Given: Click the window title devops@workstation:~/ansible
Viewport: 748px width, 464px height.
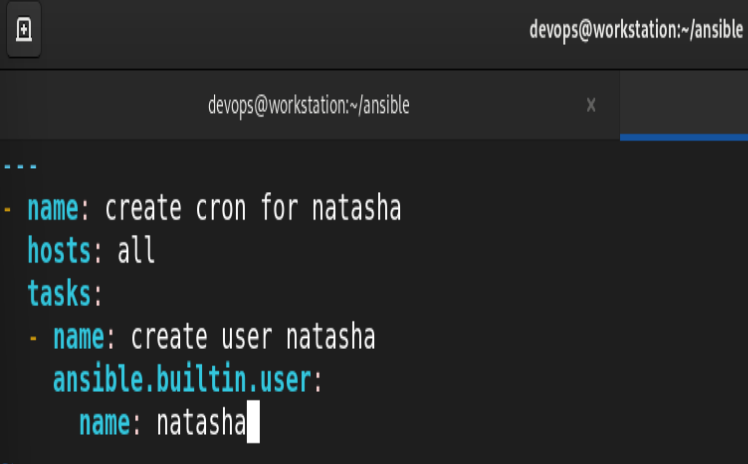Looking at the screenshot, I should [636, 30].
